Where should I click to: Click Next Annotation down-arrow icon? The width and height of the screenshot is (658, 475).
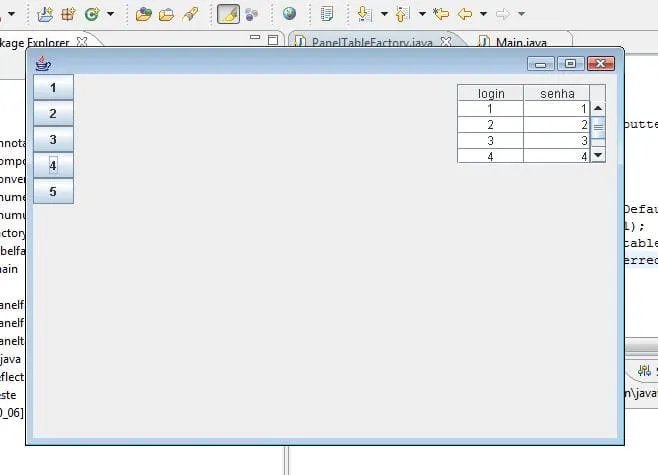[365, 14]
